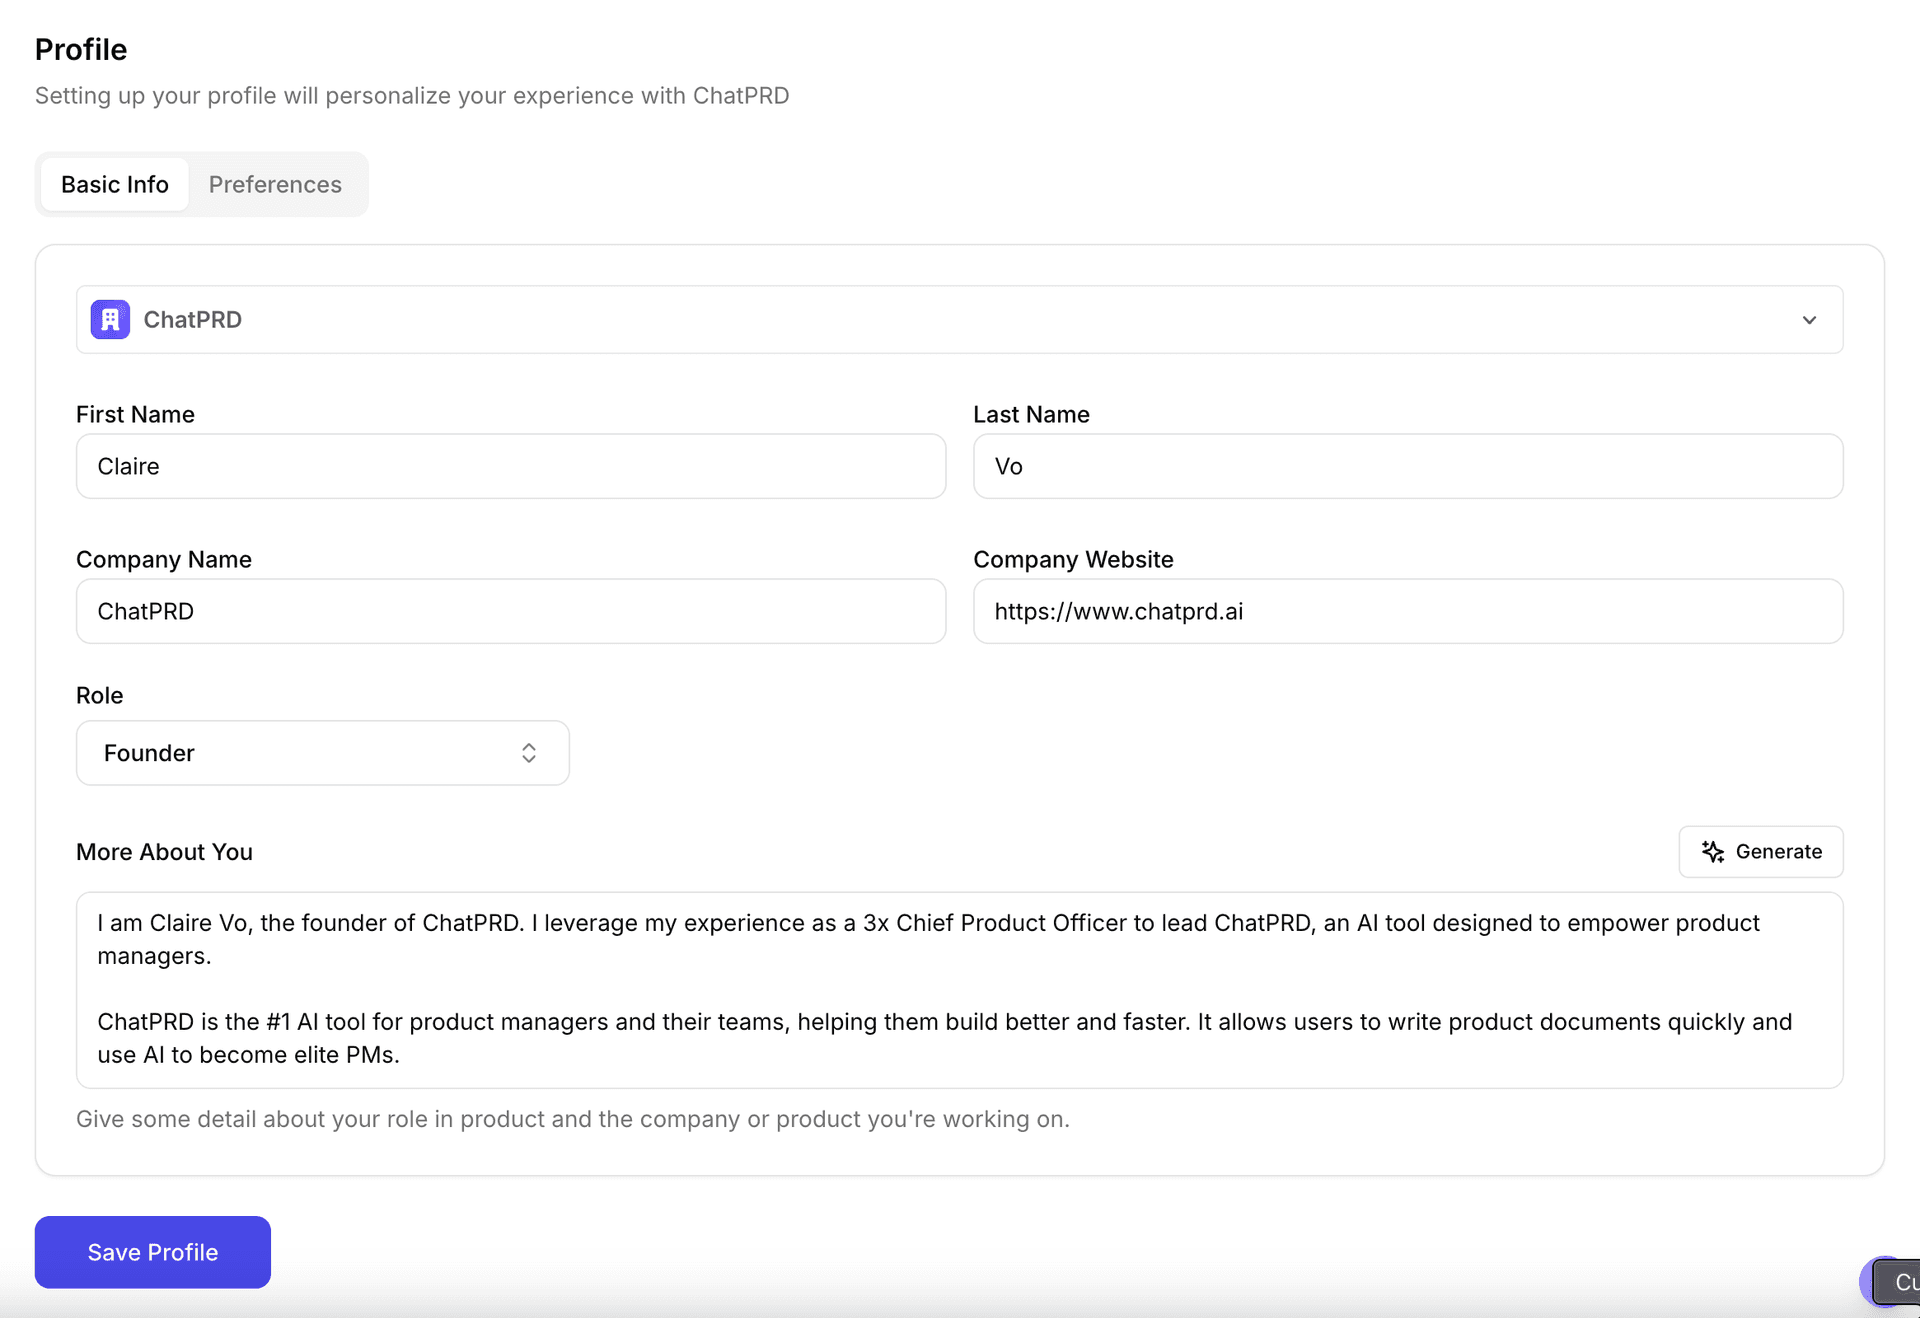The height and width of the screenshot is (1318, 1920).
Task: Select the Basic Info tab
Action: pyautogui.click(x=114, y=184)
